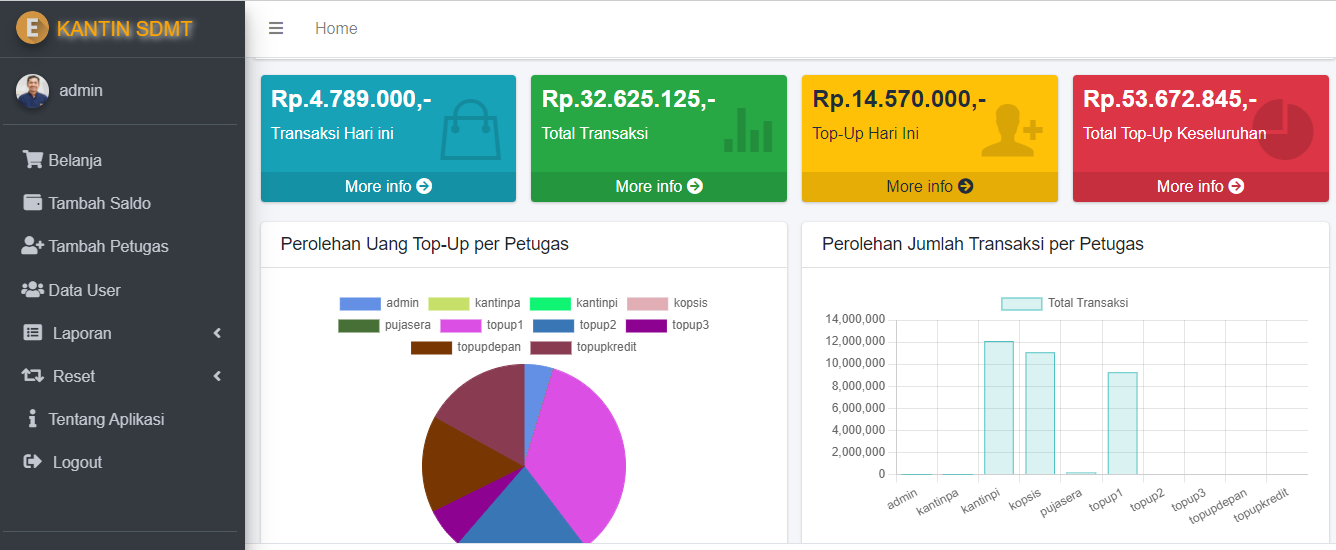The image size is (1336, 550).
Task: Open More info for Total Top-Up Keseluruhan
Action: click(x=1200, y=186)
